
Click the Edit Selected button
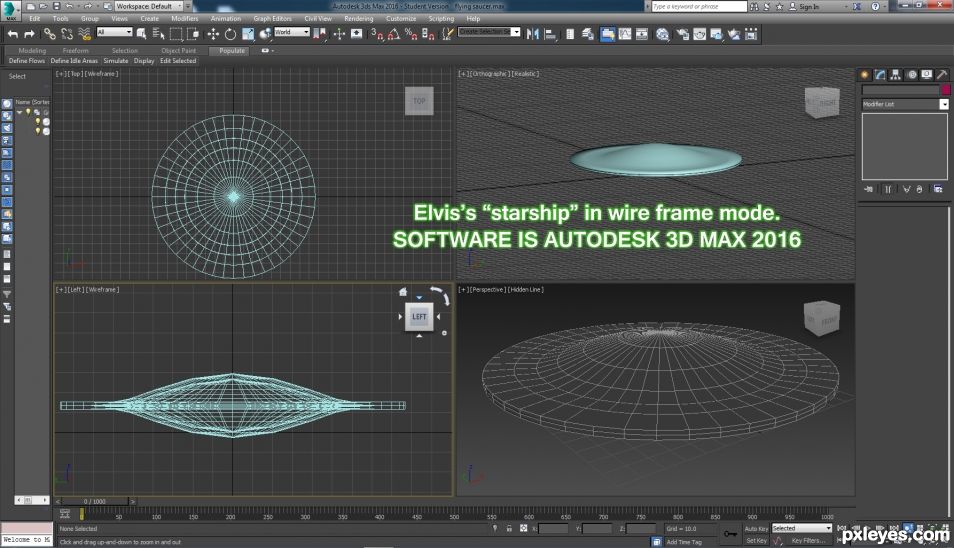click(x=178, y=61)
